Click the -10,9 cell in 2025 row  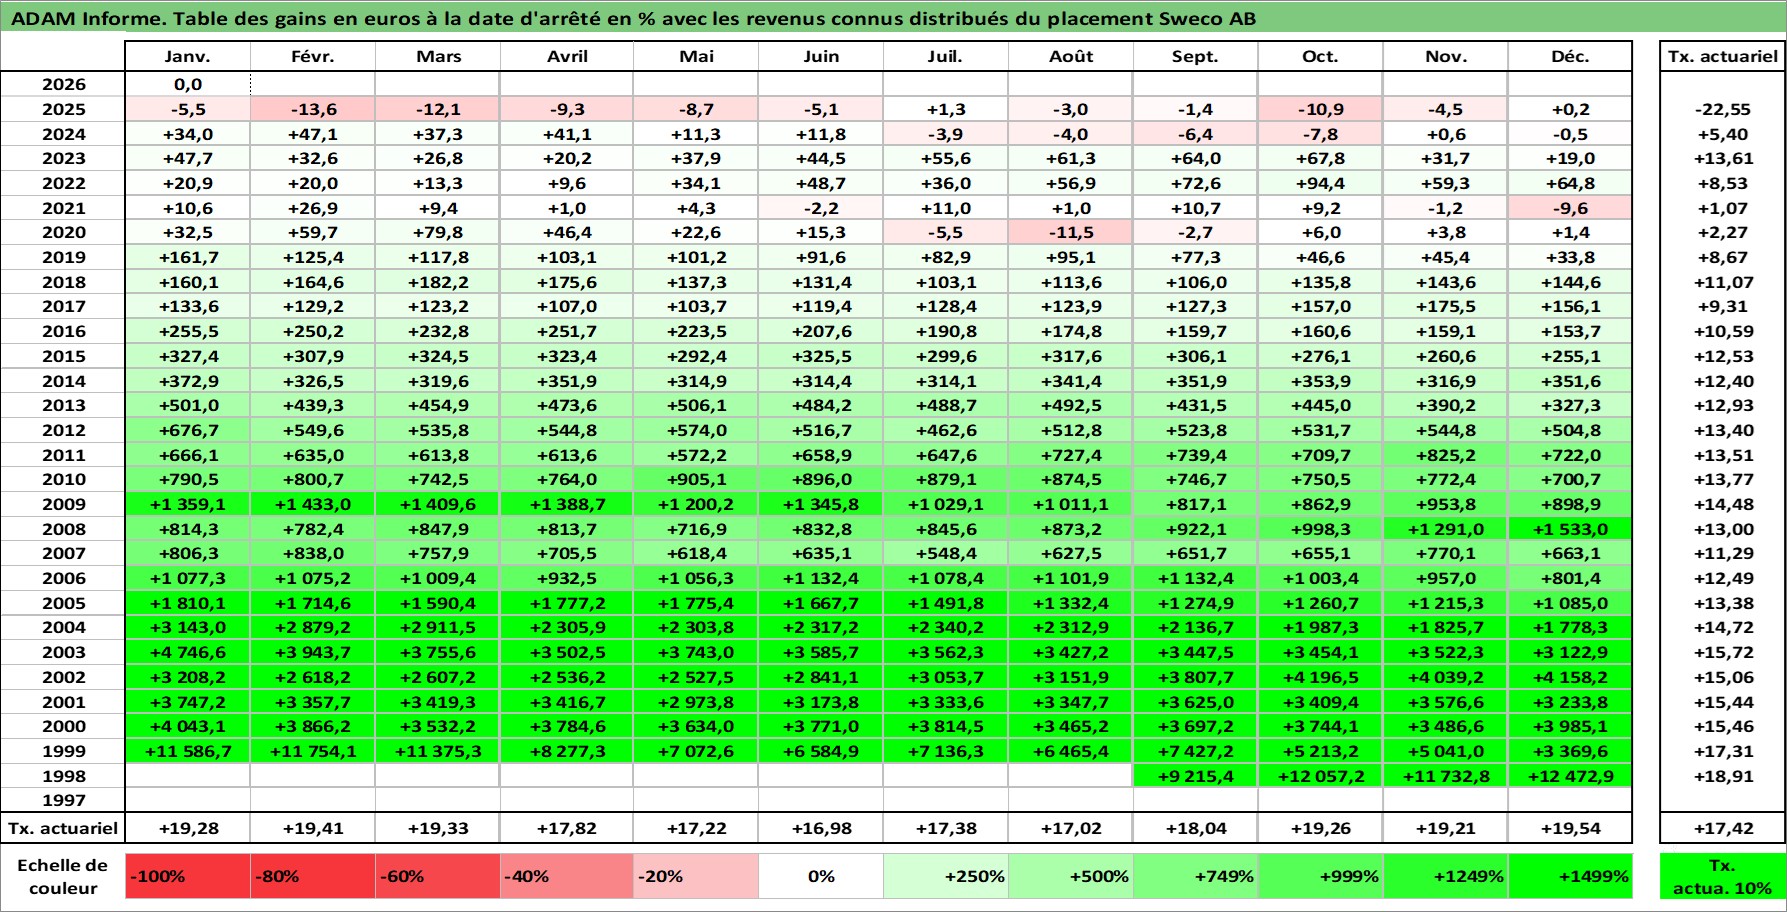1320,109
